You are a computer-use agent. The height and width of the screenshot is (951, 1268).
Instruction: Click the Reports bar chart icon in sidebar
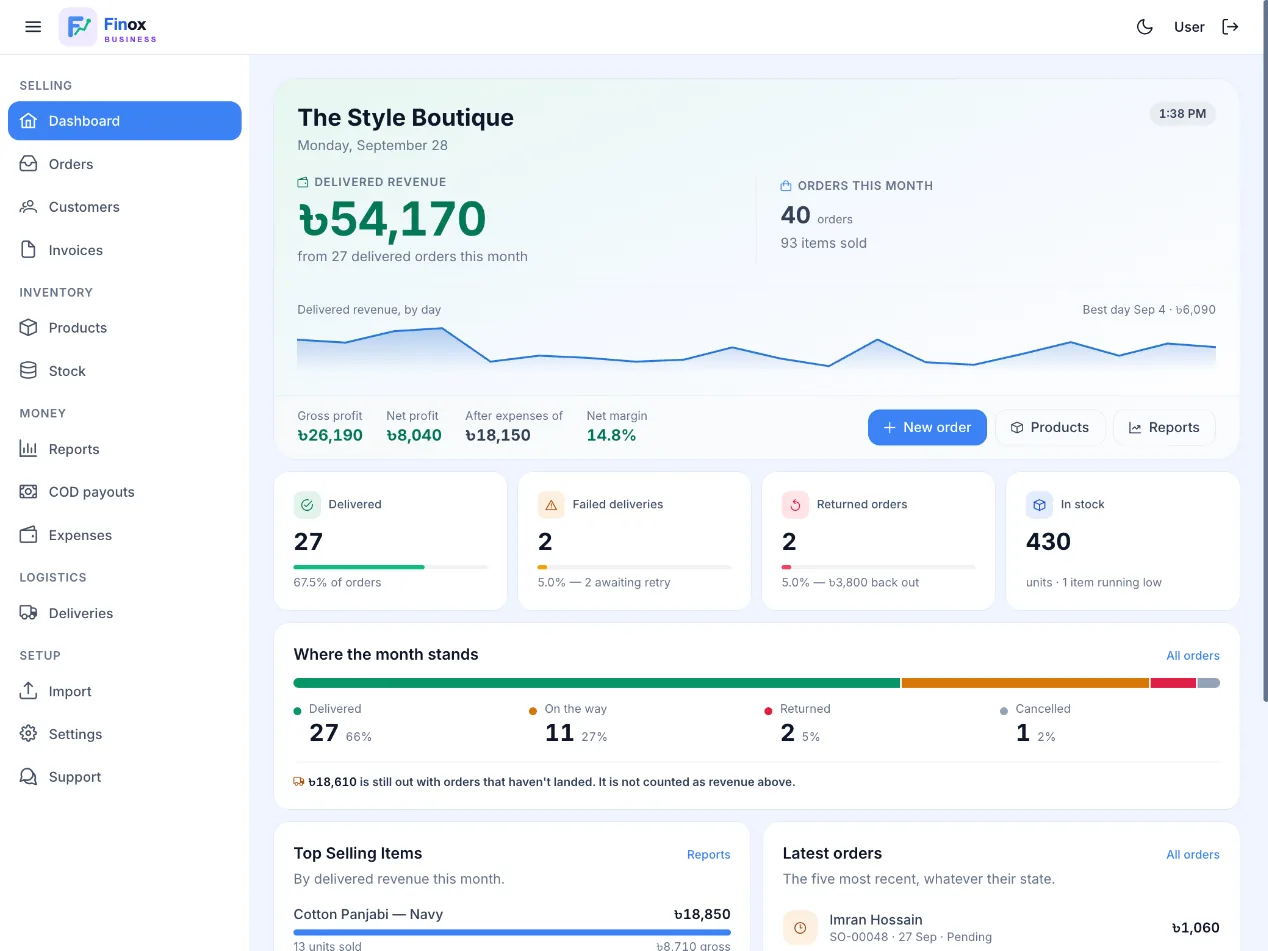click(29, 449)
